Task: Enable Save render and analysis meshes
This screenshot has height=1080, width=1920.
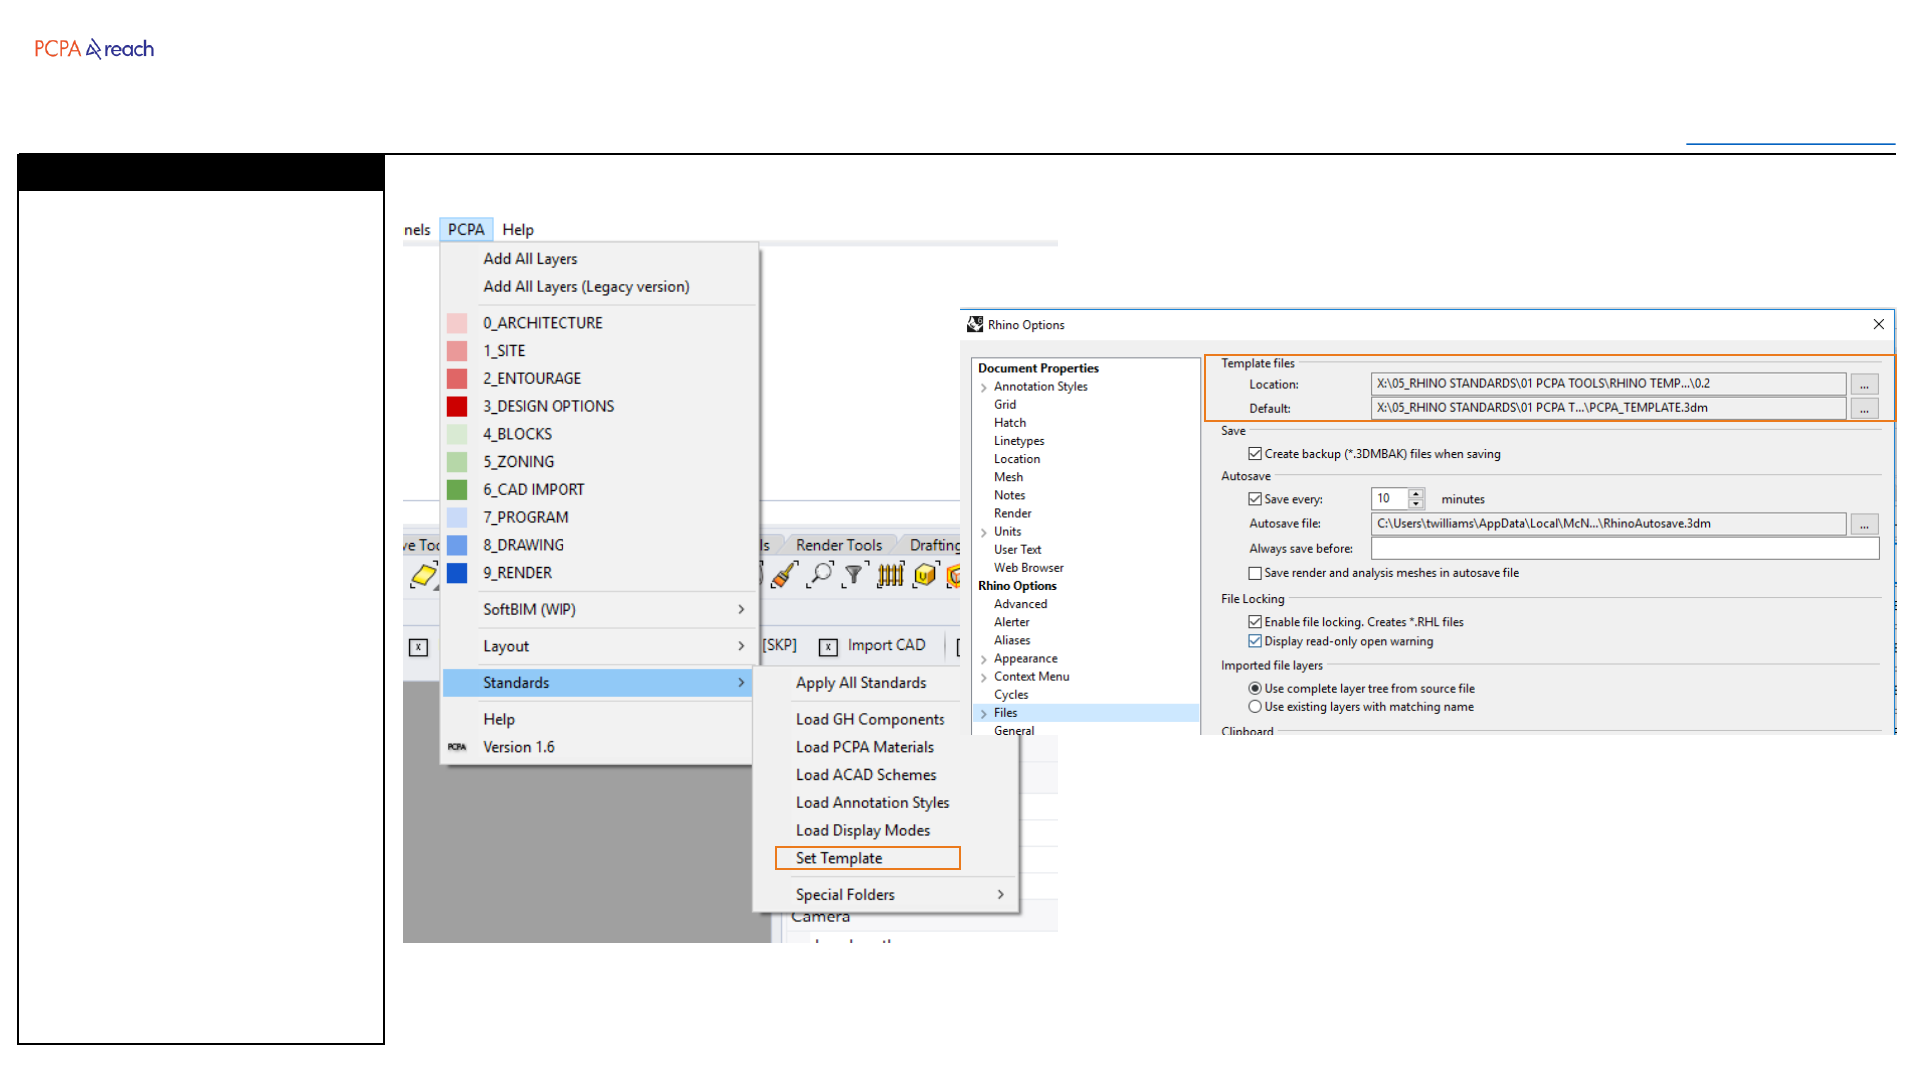Action: pos(1255,573)
